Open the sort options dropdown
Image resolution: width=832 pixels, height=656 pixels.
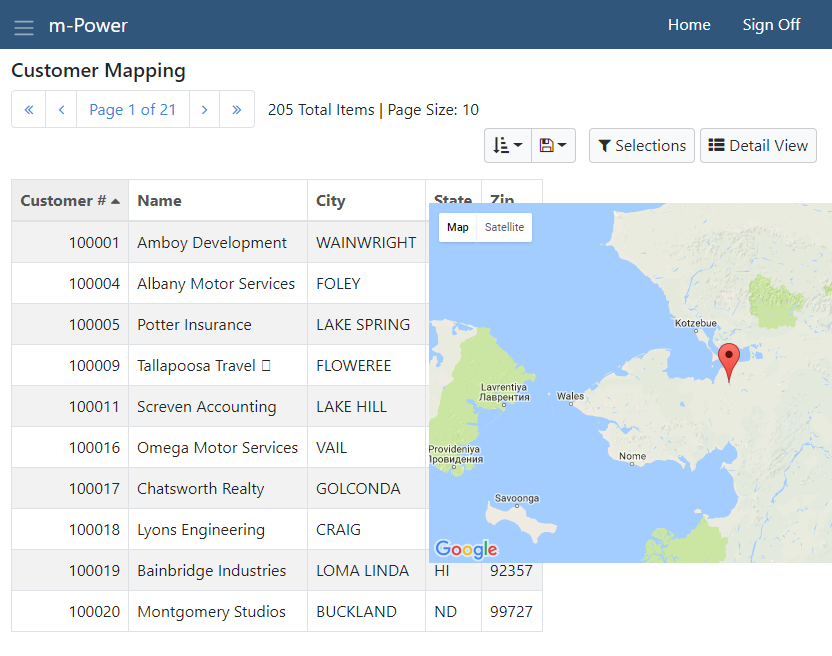pos(508,145)
